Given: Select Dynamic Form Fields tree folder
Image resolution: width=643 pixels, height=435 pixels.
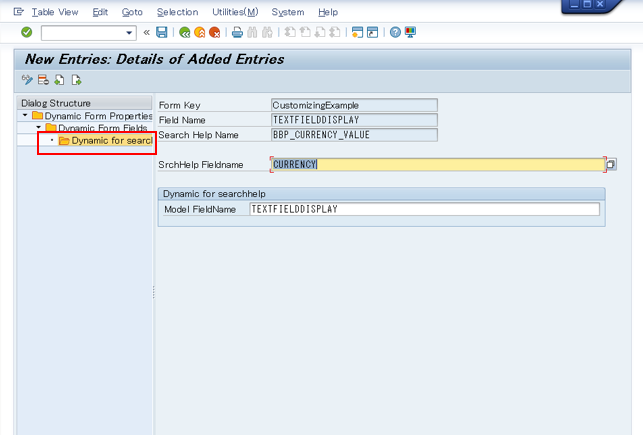Looking at the screenshot, I should tap(96, 128).
